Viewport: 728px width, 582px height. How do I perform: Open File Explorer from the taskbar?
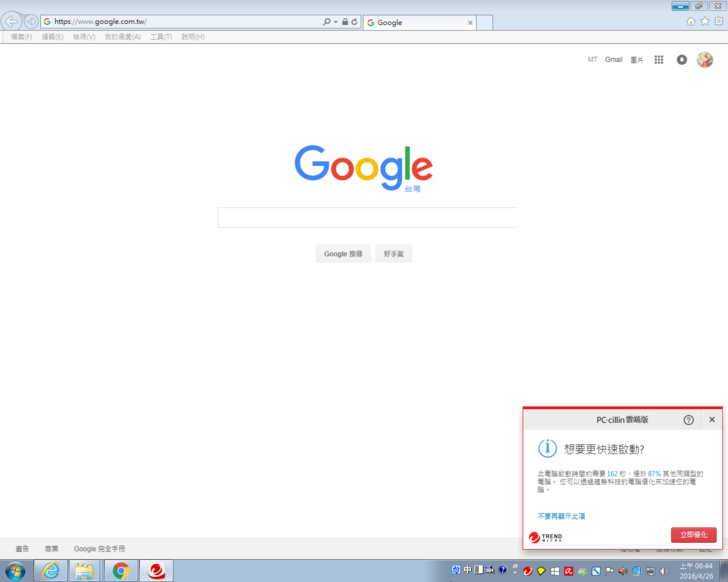coord(84,571)
